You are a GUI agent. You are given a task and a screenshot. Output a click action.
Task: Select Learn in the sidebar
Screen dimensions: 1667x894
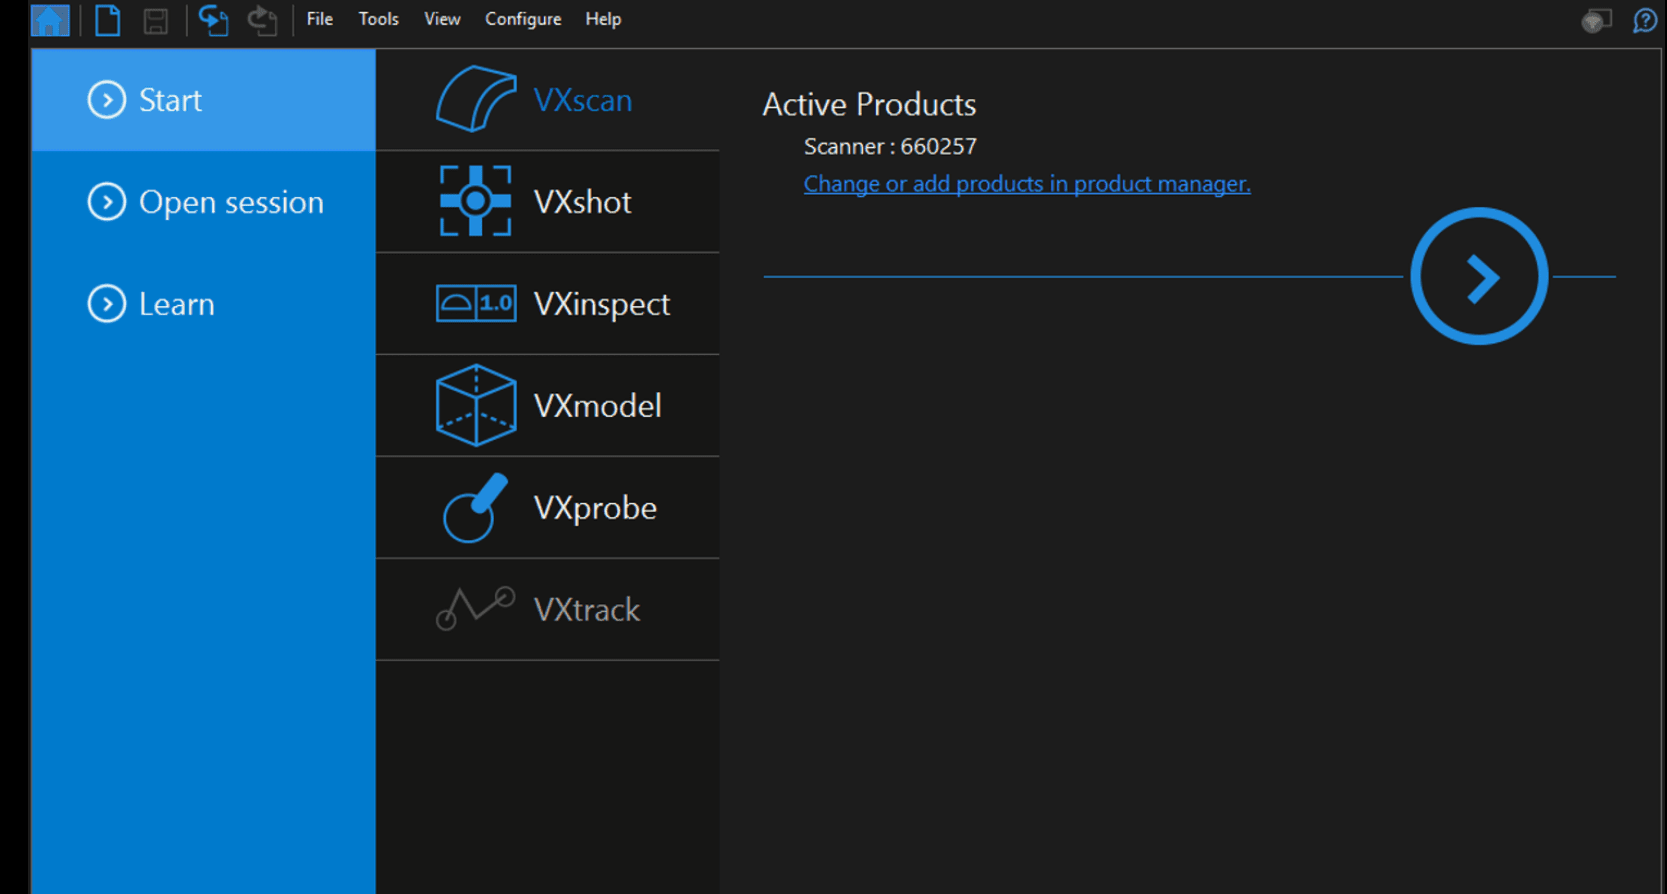pyautogui.click(x=203, y=304)
